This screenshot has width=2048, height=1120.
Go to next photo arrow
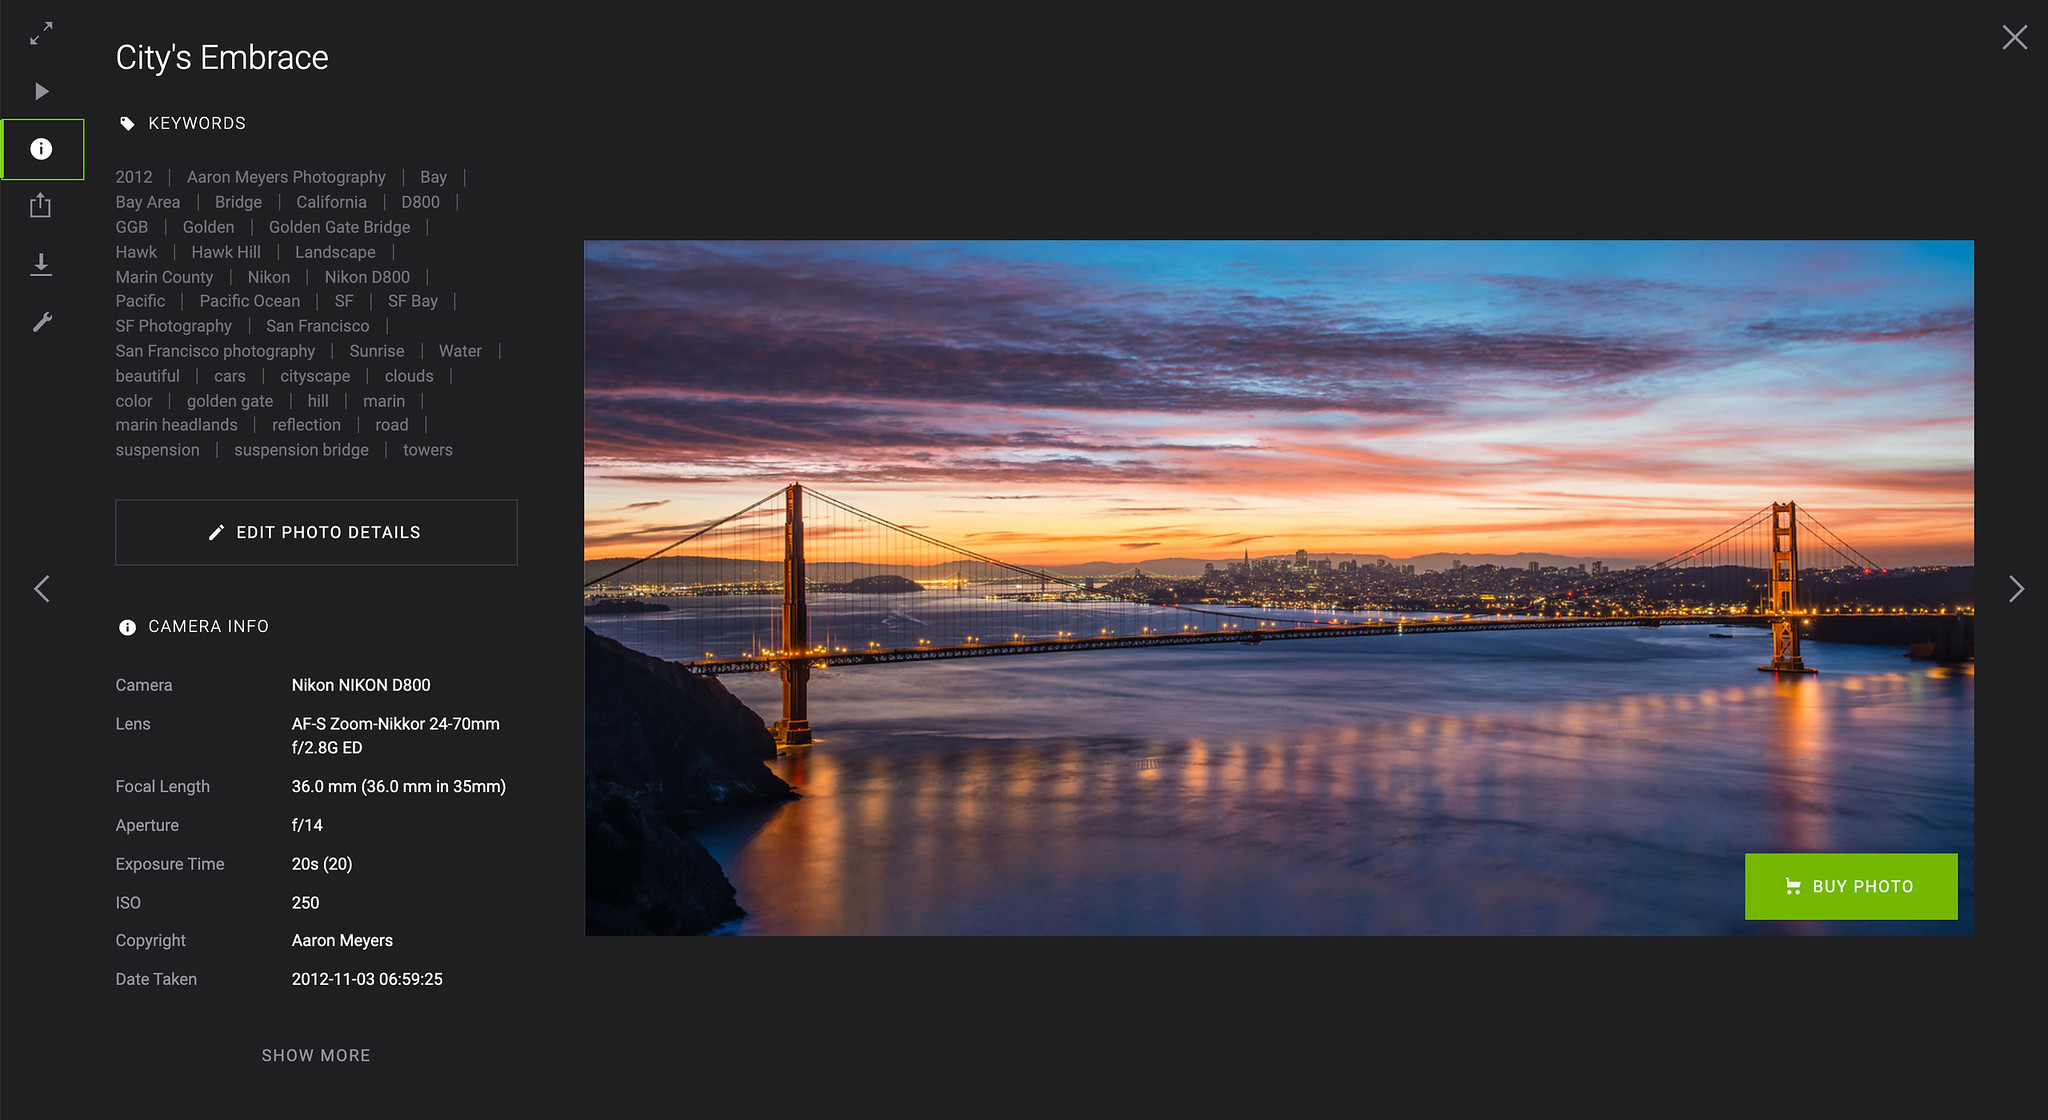point(2016,589)
